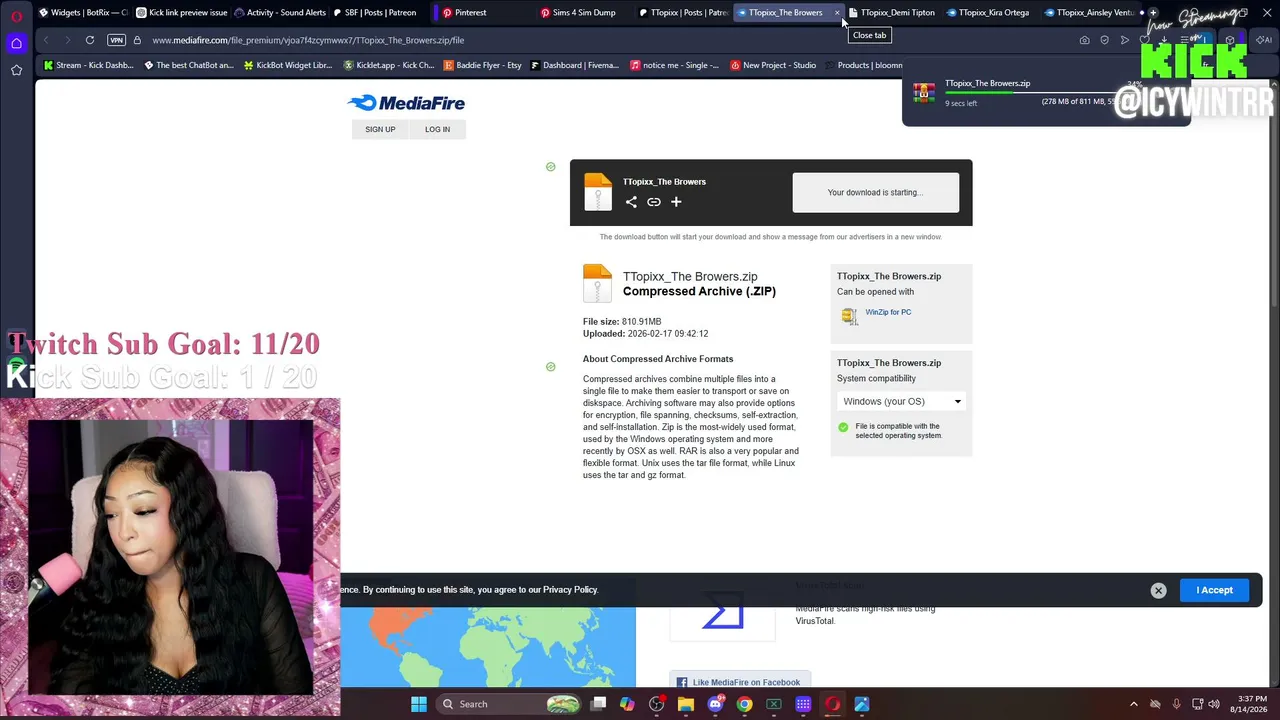Viewport: 1280px width, 720px height.
Task: Click the share icon under TTopixx_The Browers
Action: 631,202
